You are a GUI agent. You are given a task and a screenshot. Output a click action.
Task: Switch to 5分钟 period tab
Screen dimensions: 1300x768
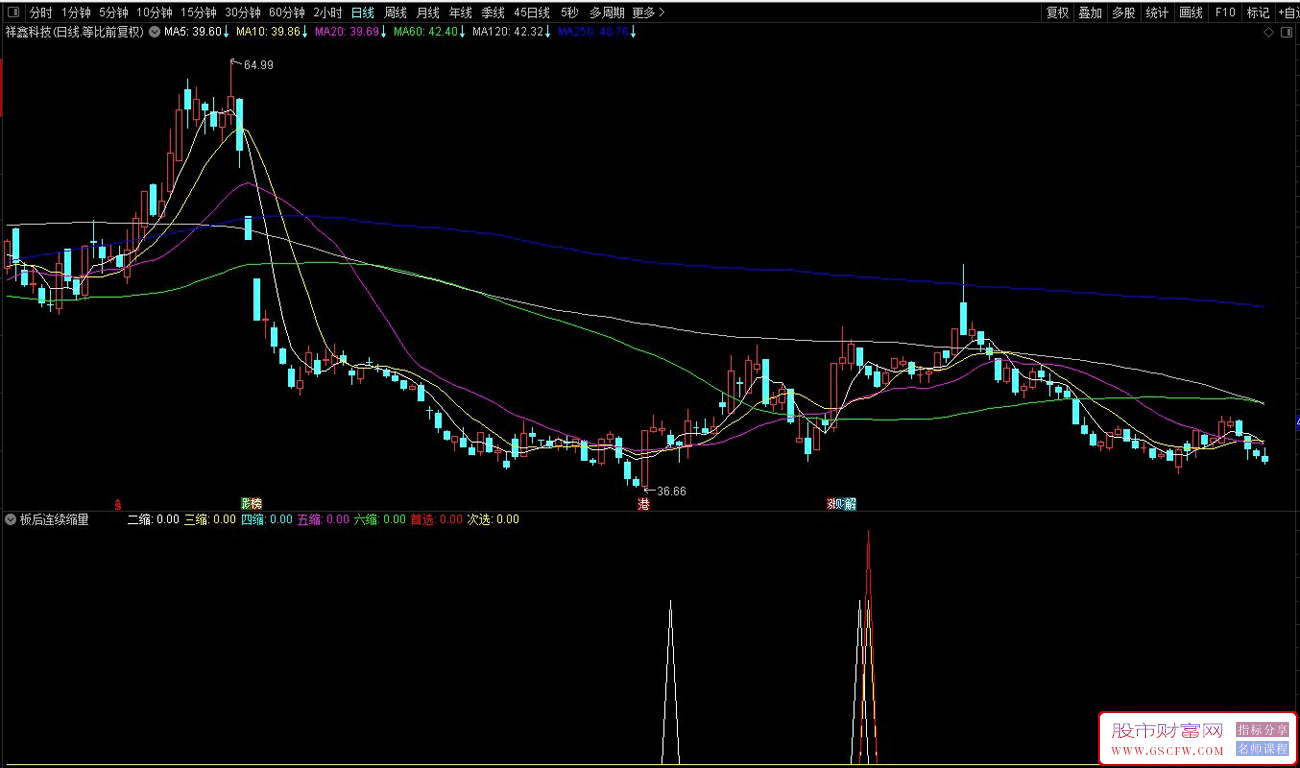113,13
